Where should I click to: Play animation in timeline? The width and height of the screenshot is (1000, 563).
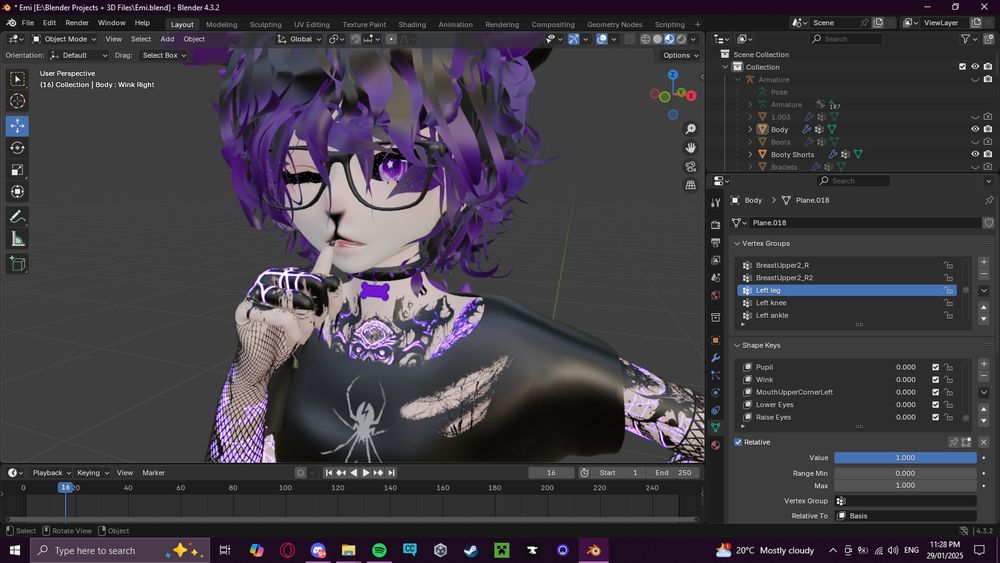366,472
